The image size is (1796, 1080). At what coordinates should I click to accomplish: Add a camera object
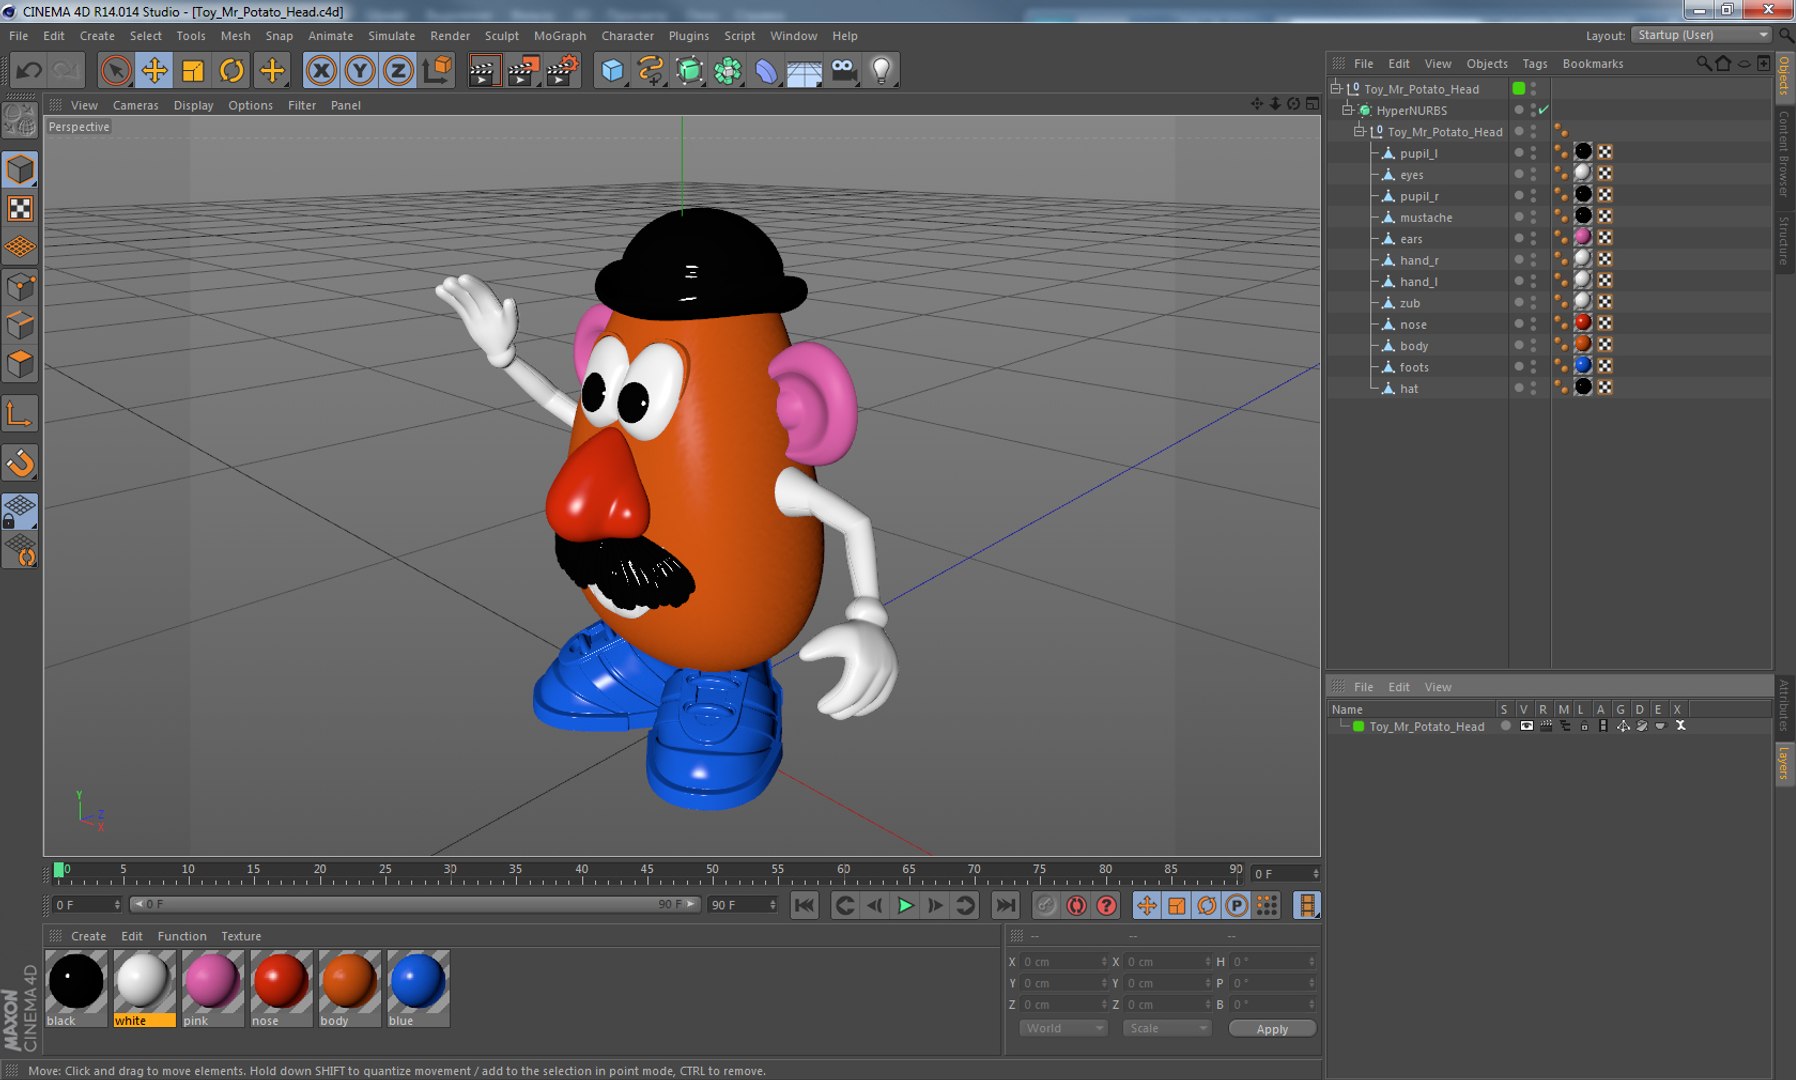tap(843, 70)
